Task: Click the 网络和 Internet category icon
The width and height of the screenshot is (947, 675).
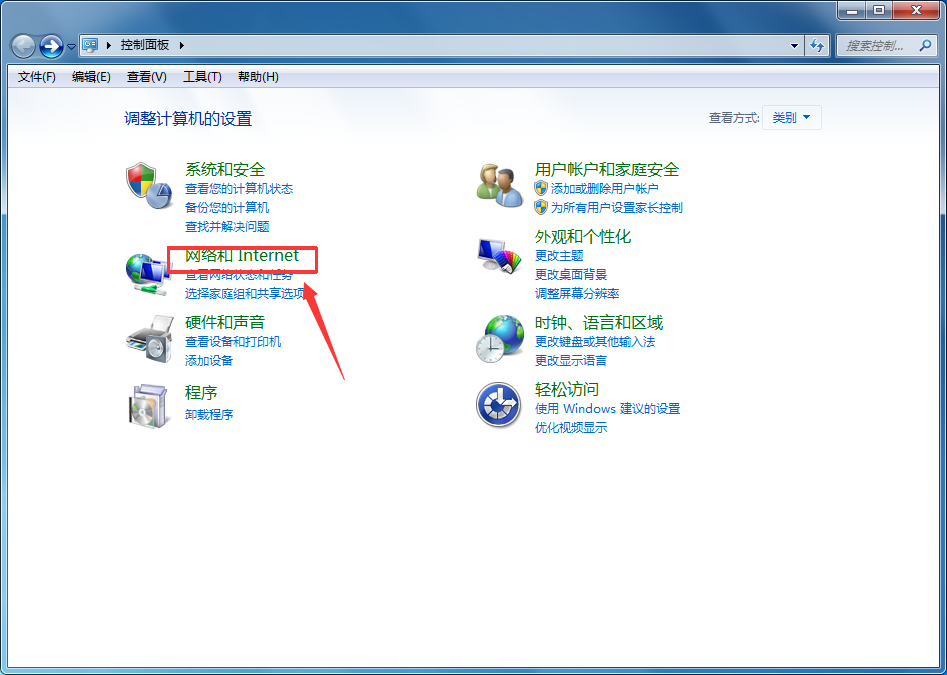Action: (x=148, y=272)
